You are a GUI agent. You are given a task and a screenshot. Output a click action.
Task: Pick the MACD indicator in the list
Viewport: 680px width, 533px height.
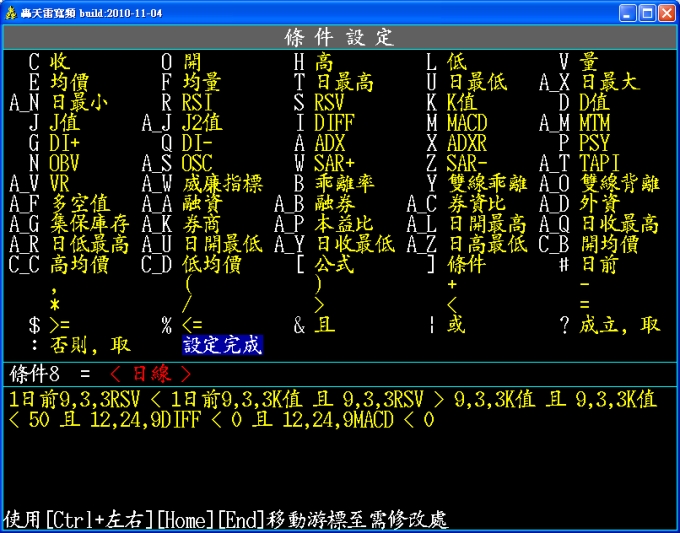tap(467, 123)
